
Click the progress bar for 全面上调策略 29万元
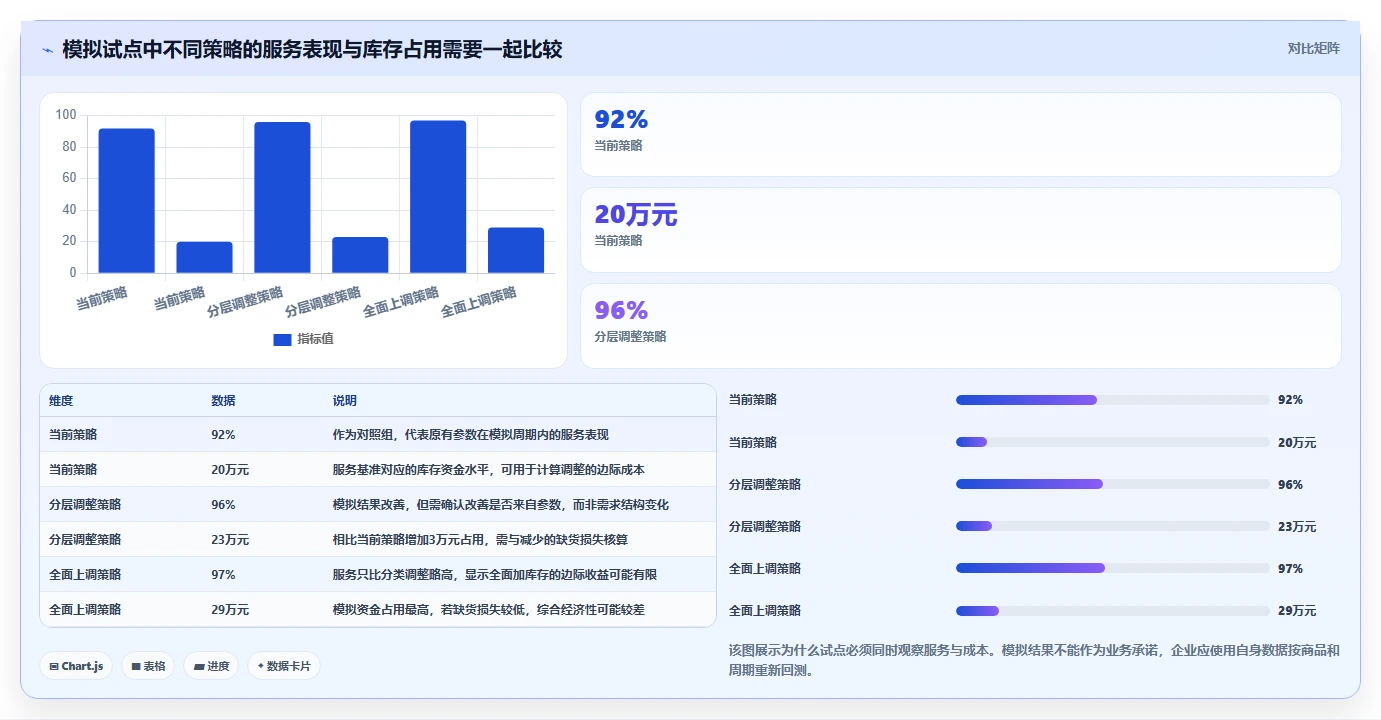click(1112, 610)
